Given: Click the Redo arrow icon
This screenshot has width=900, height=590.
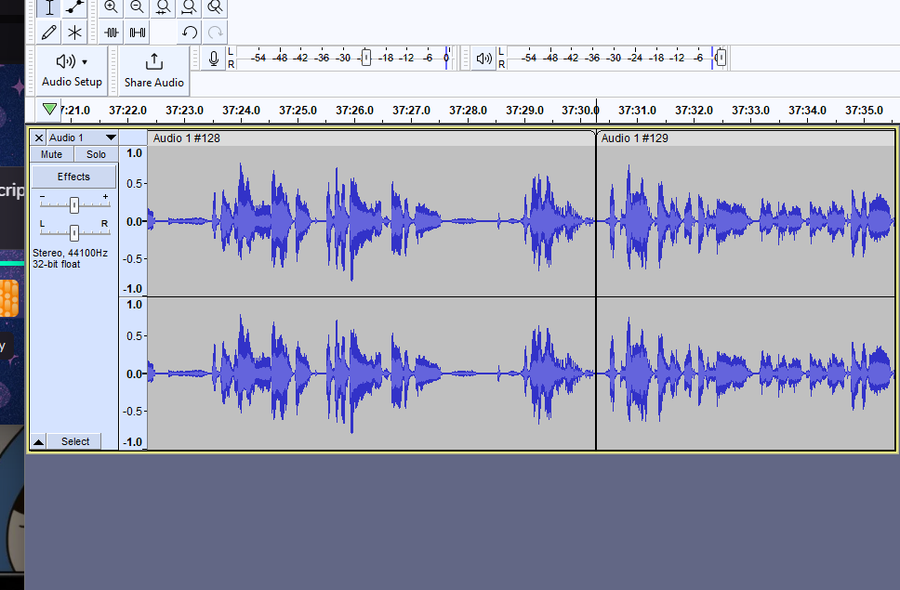Looking at the screenshot, I should coord(215,33).
